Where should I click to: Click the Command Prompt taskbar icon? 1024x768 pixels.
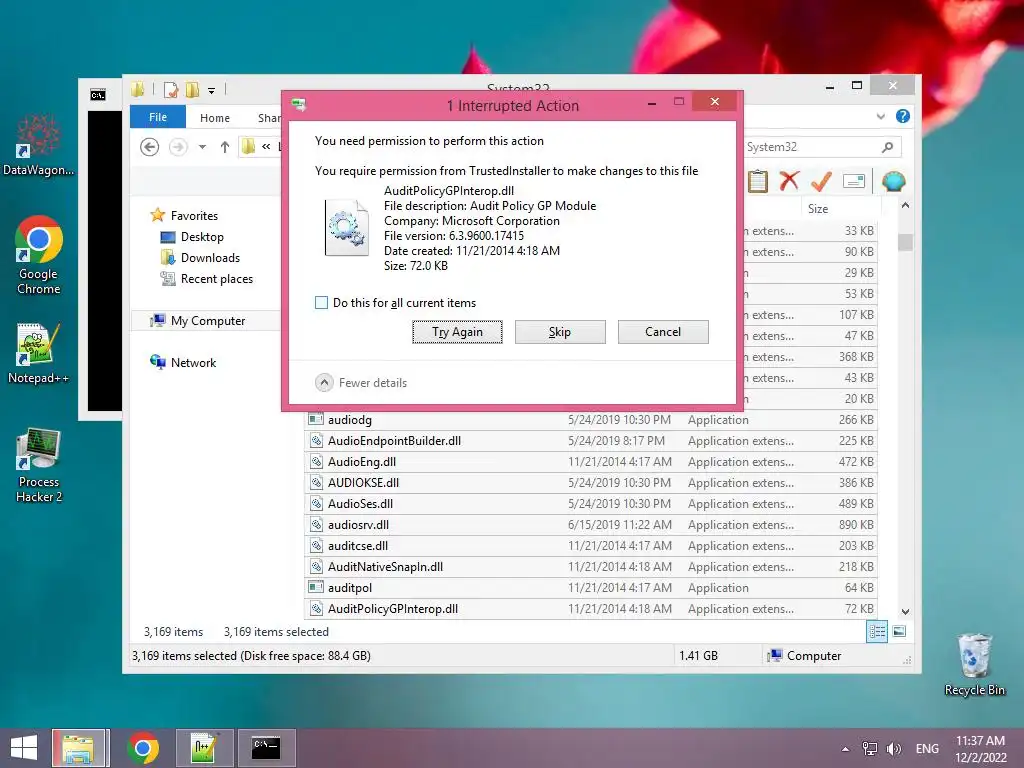(x=266, y=748)
